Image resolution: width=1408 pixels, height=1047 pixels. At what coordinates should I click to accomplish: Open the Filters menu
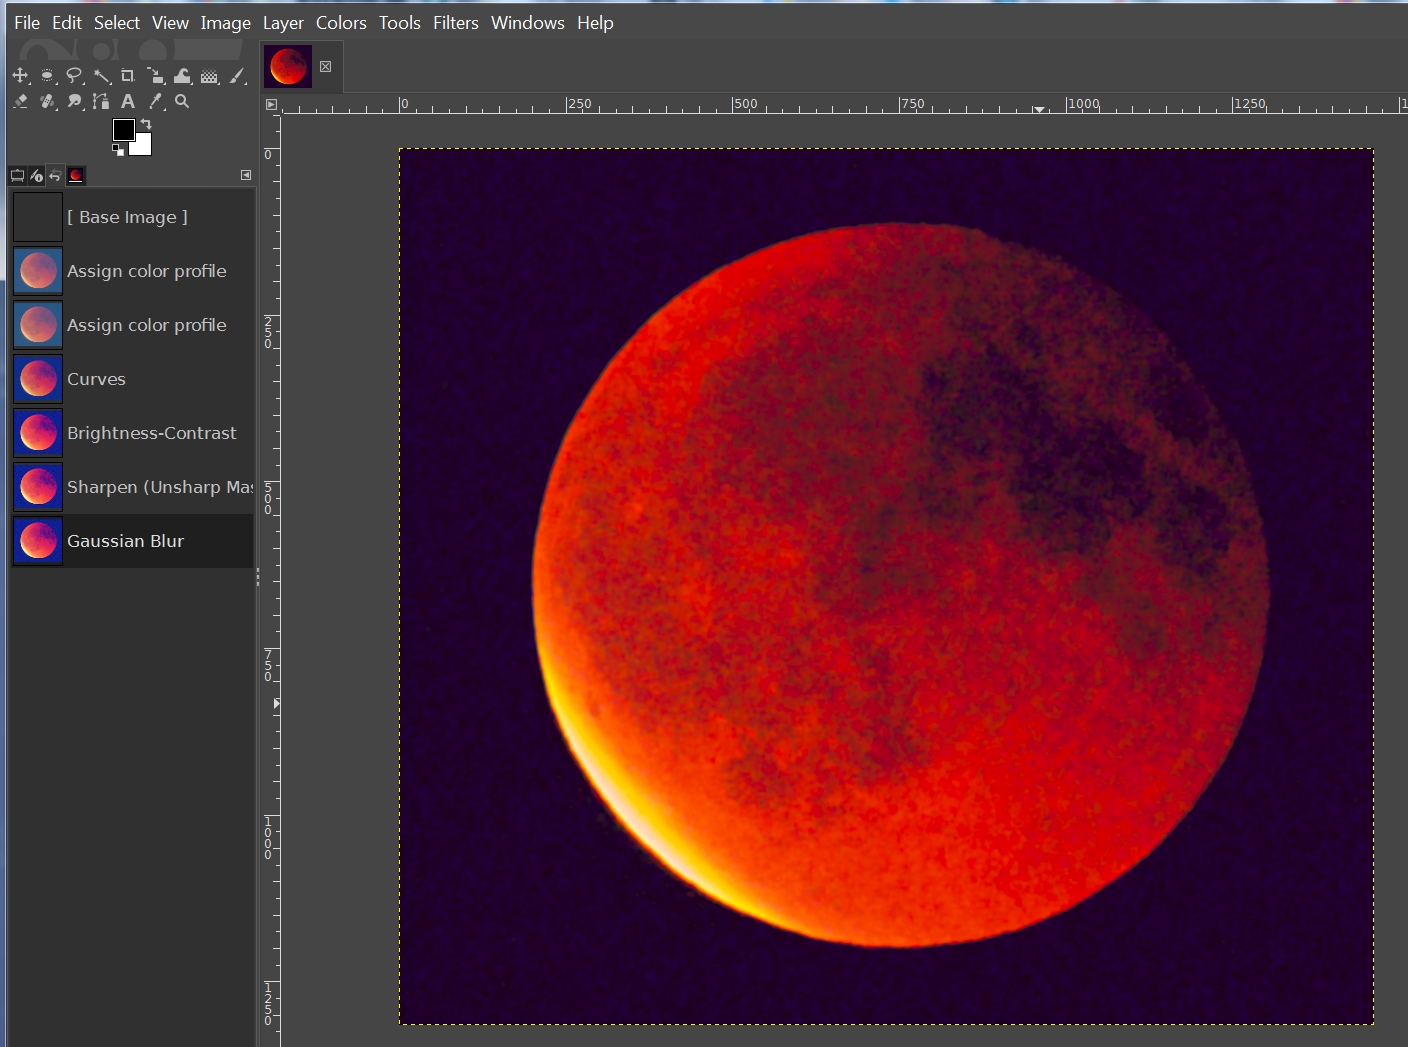coord(455,22)
